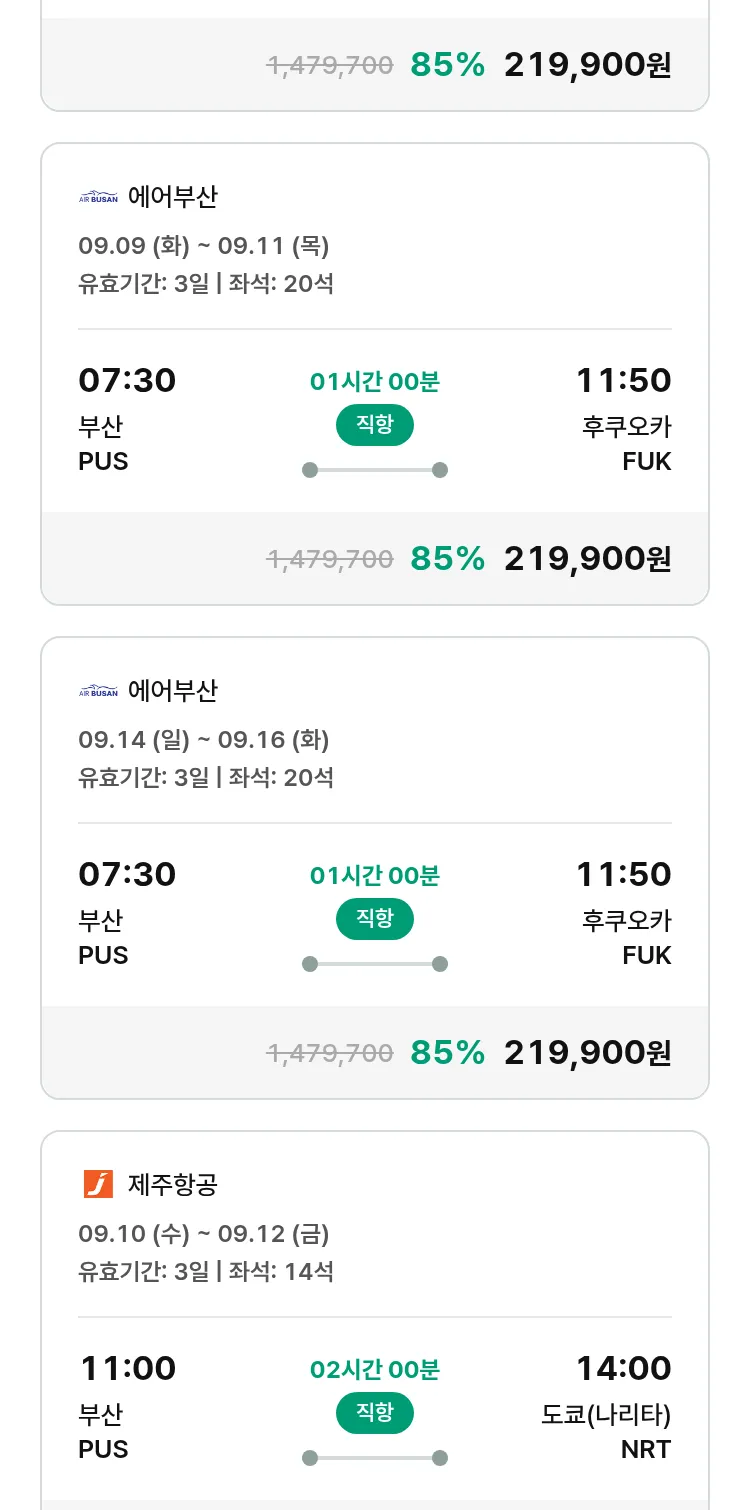Tap the route line on the 09.09 flight

pyautogui.click(x=375, y=470)
